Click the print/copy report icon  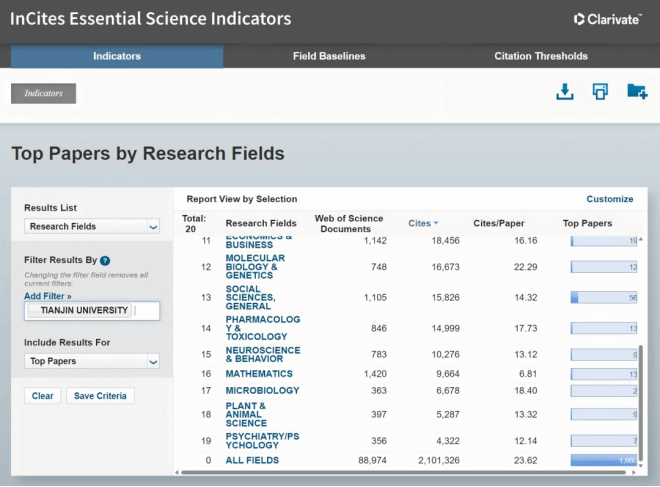(x=600, y=91)
